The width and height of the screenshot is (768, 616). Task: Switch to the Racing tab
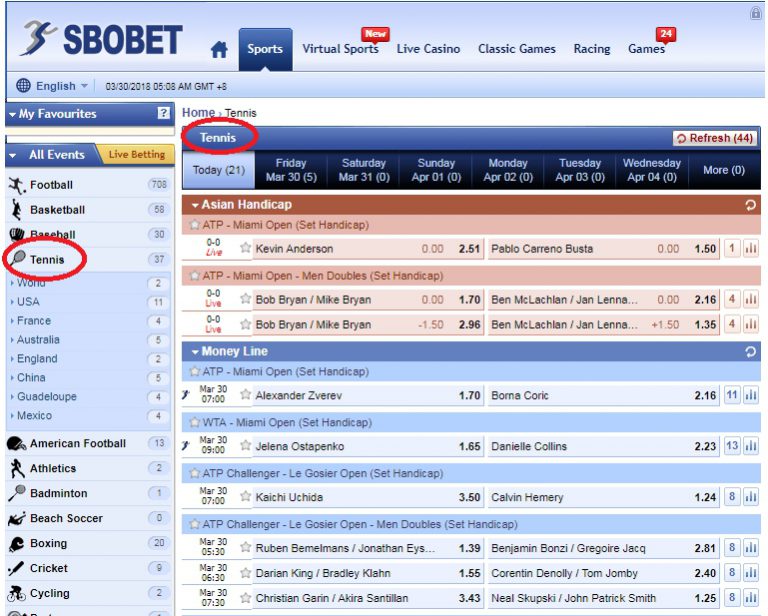[592, 49]
